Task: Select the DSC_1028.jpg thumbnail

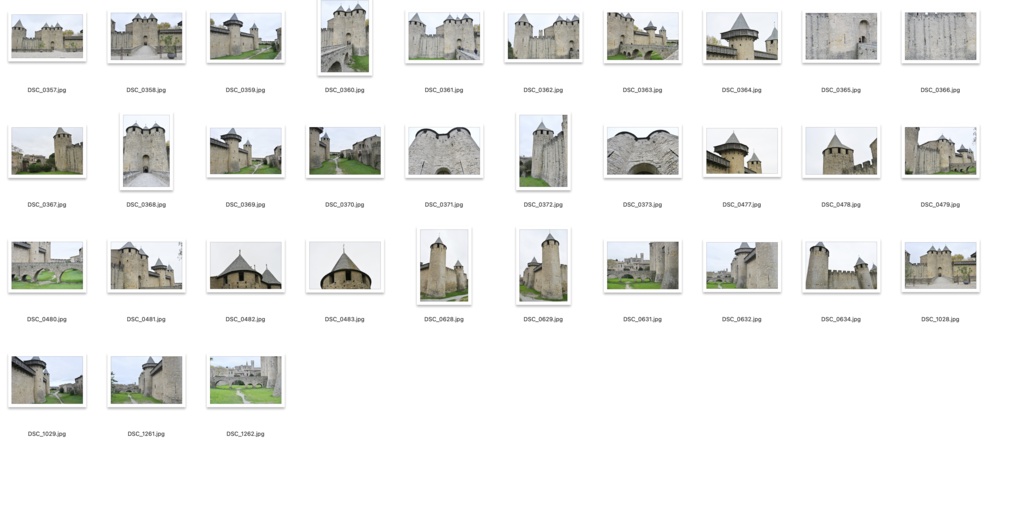Action: coord(940,266)
